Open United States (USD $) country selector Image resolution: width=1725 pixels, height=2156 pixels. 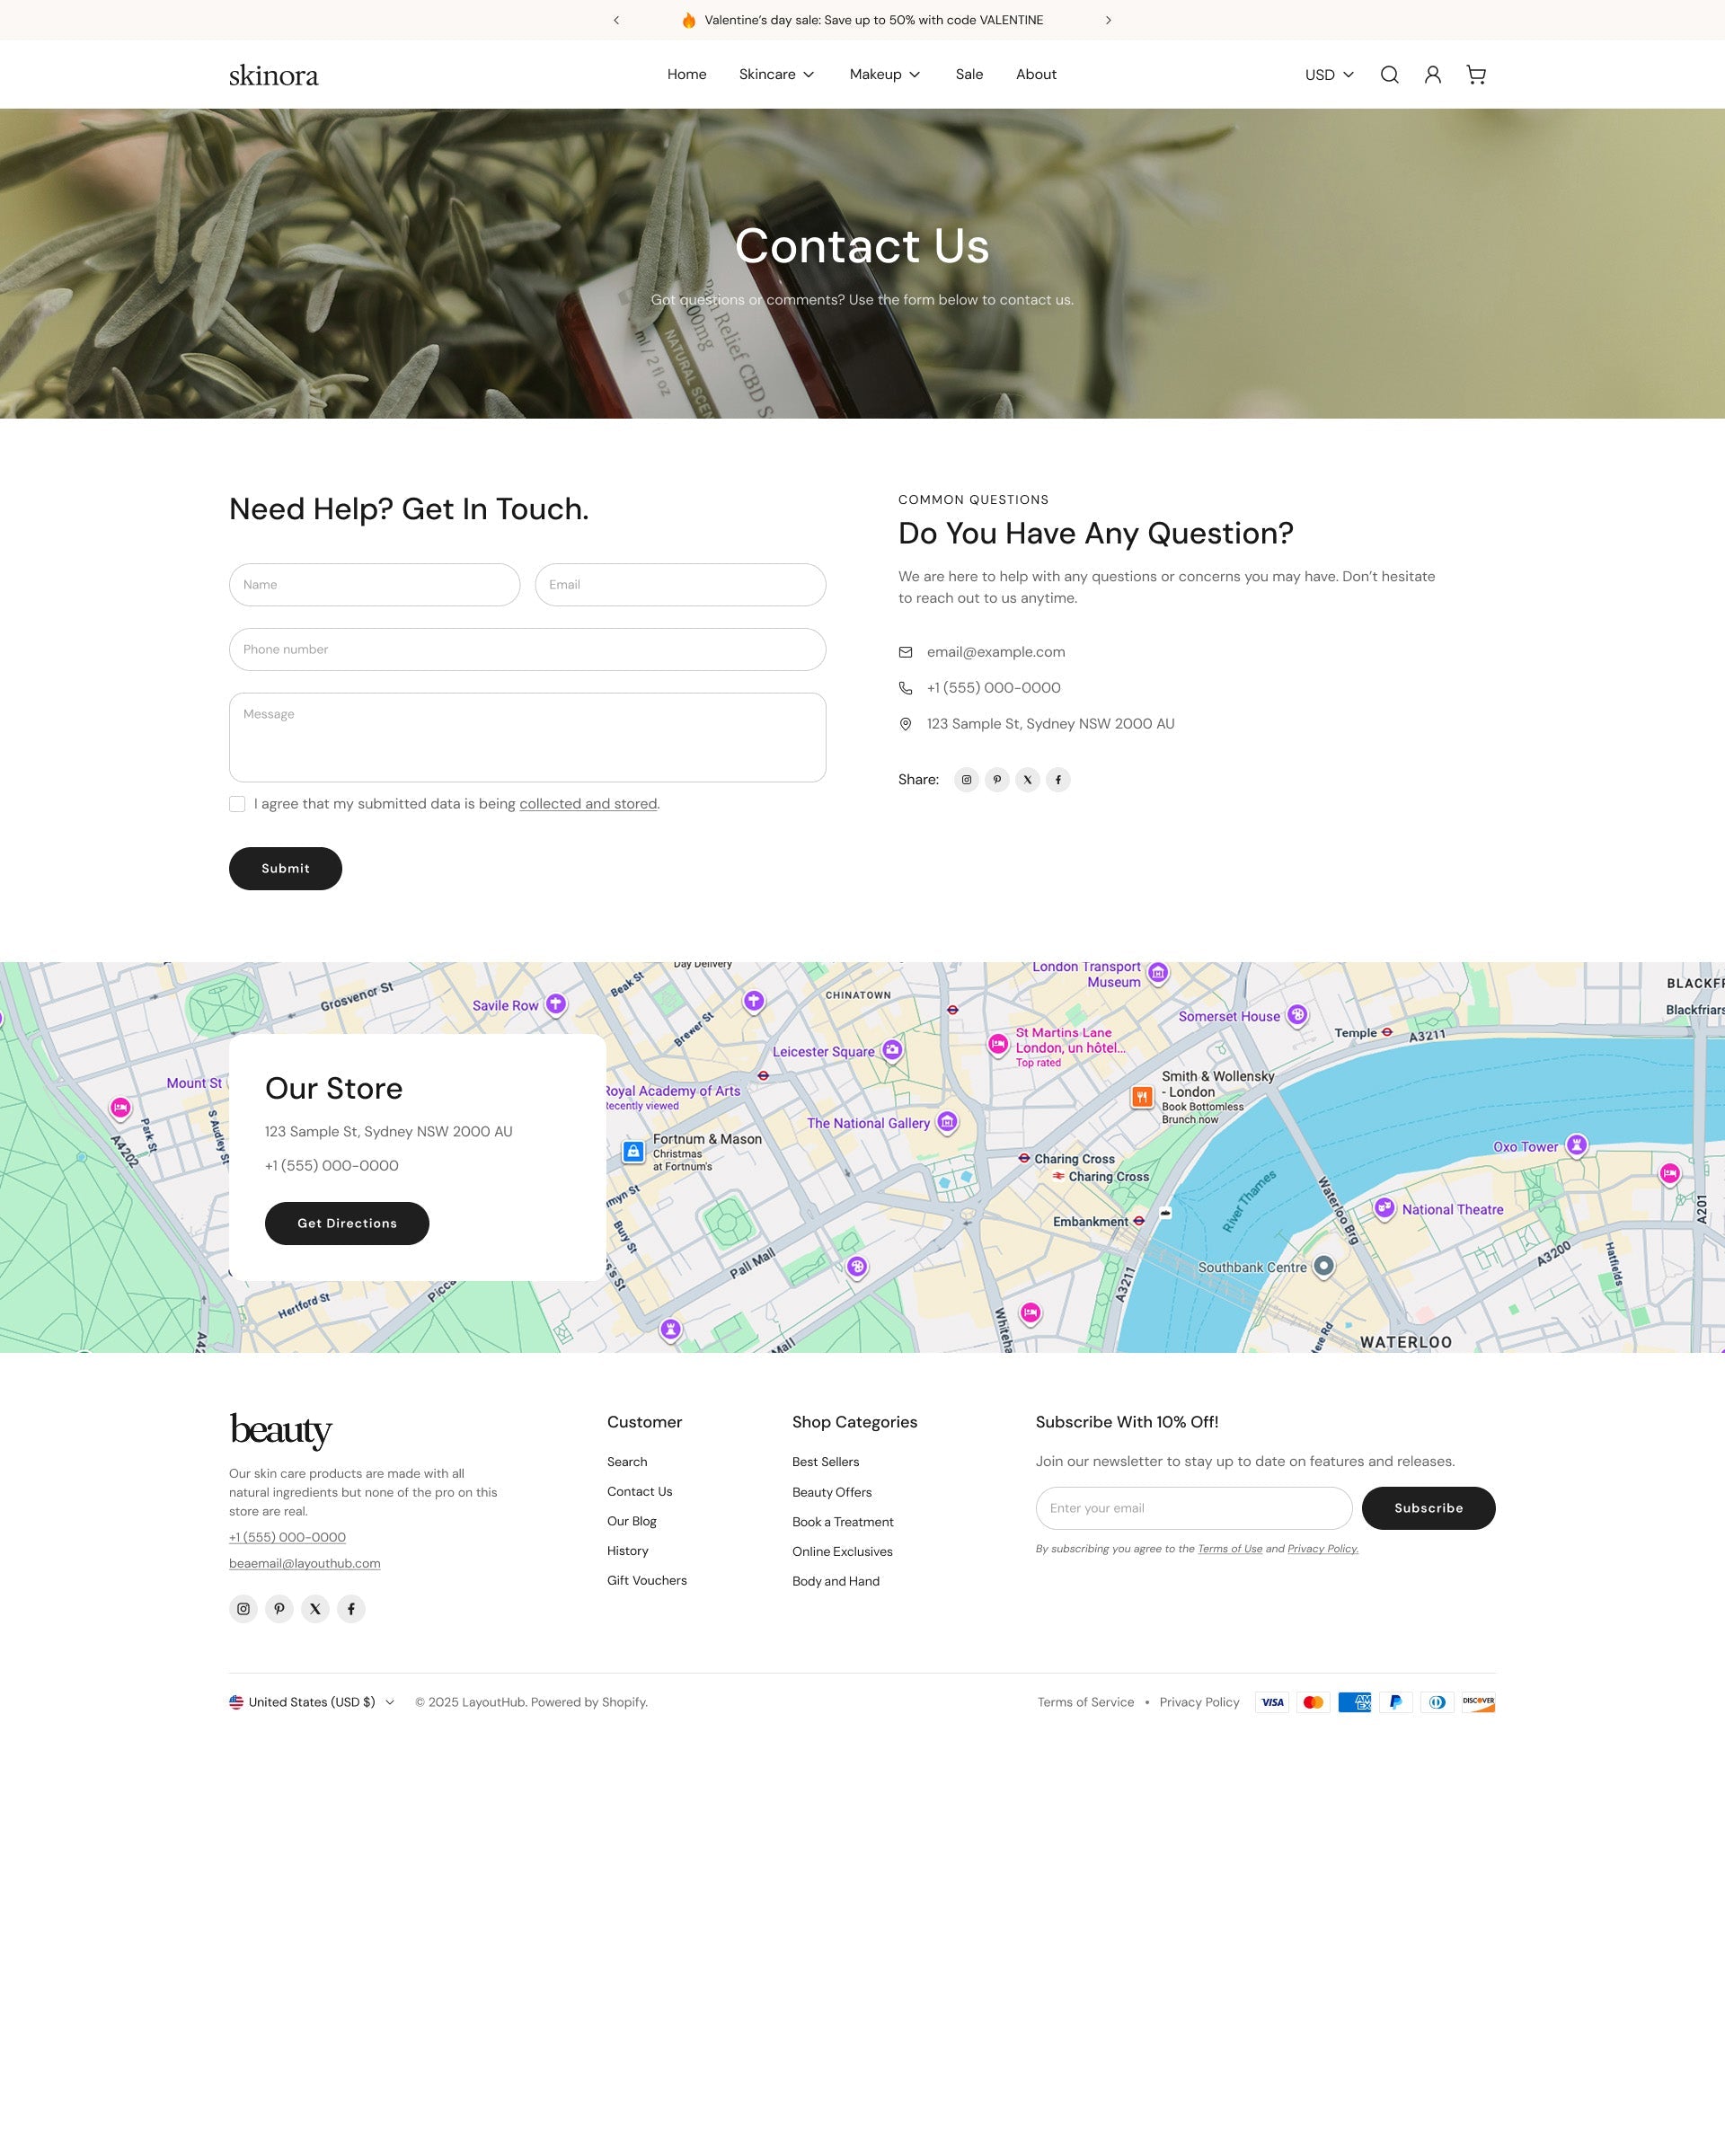click(312, 1702)
